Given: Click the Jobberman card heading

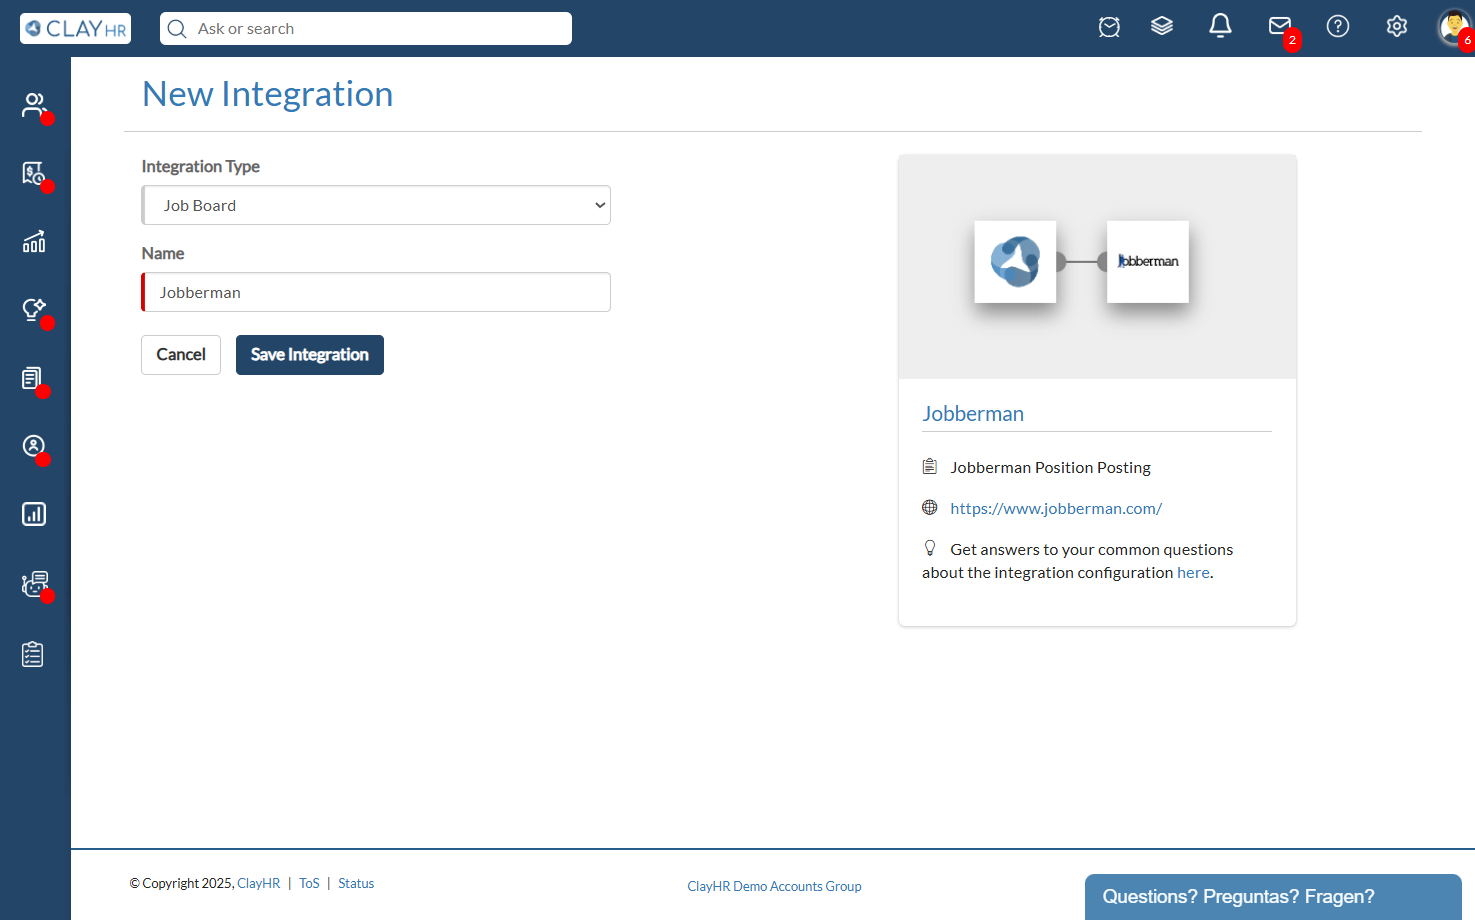Looking at the screenshot, I should (x=973, y=414).
